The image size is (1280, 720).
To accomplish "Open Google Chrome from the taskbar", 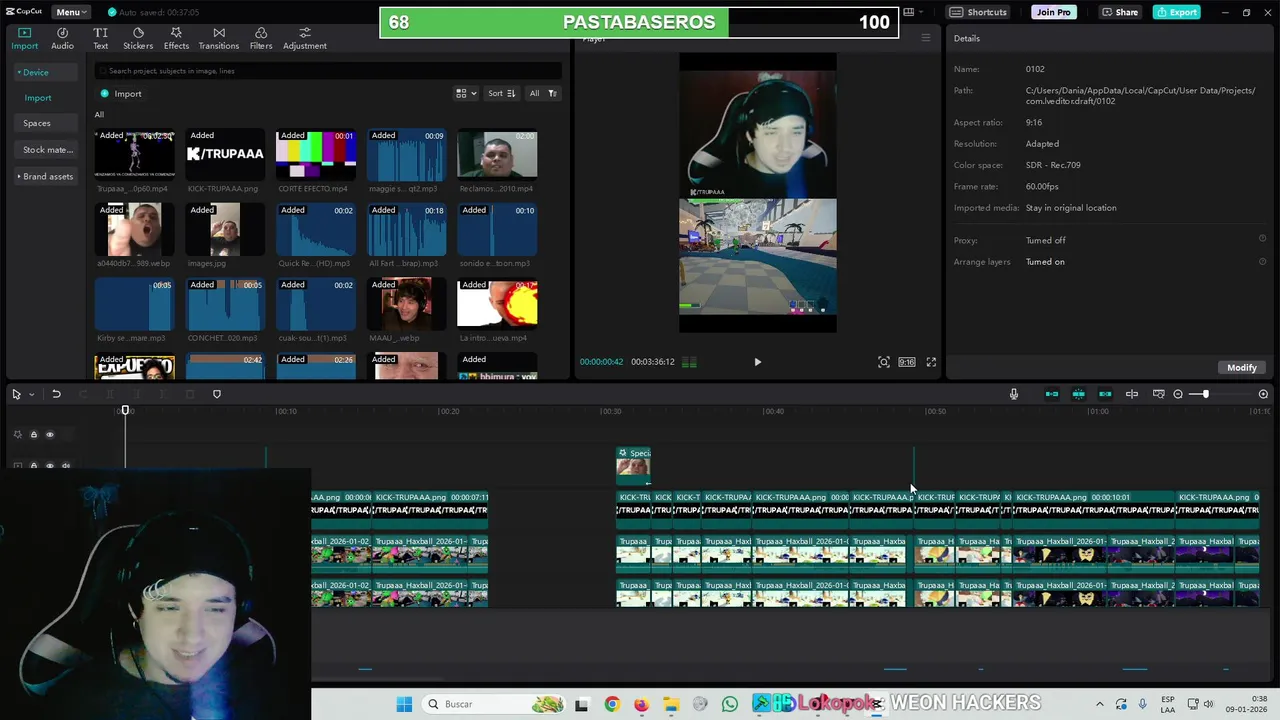I will pyautogui.click(x=612, y=704).
